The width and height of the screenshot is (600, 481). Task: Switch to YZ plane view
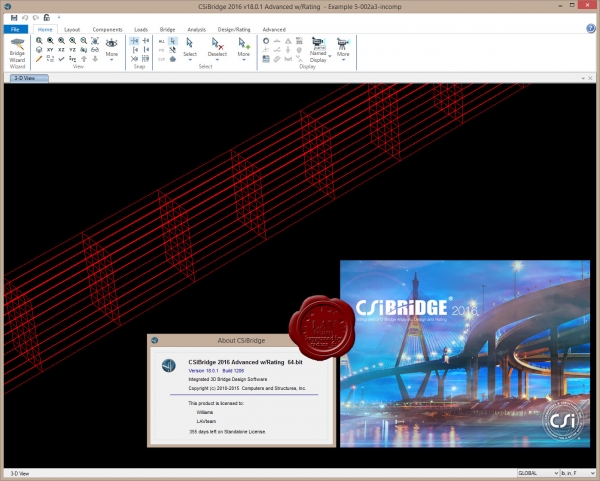(72, 50)
